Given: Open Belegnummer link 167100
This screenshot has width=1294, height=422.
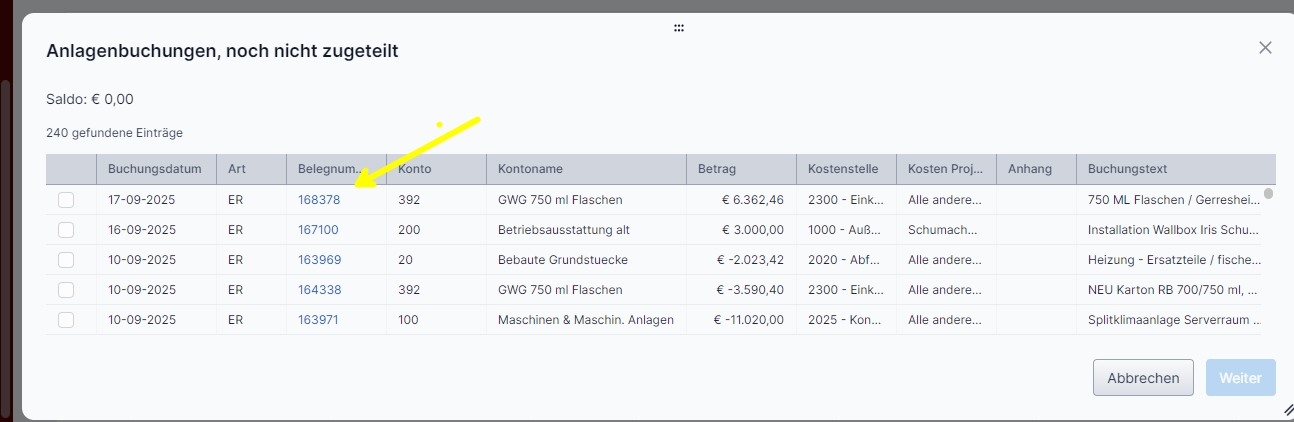Looking at the screenshot, I should 318,230.
